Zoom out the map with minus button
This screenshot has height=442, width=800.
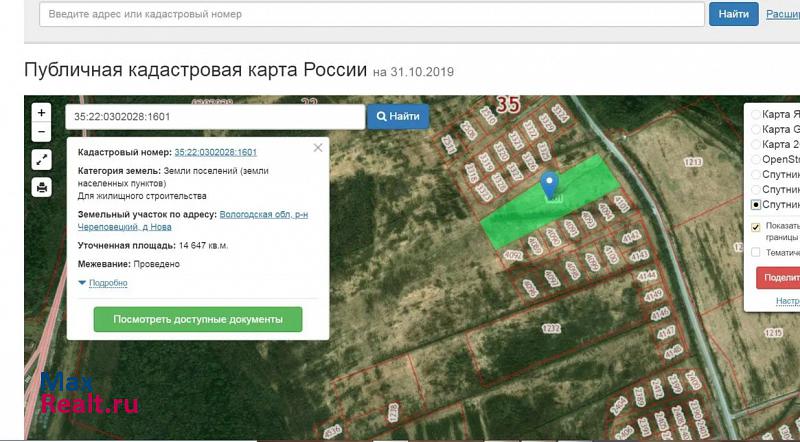pos(41,132)
